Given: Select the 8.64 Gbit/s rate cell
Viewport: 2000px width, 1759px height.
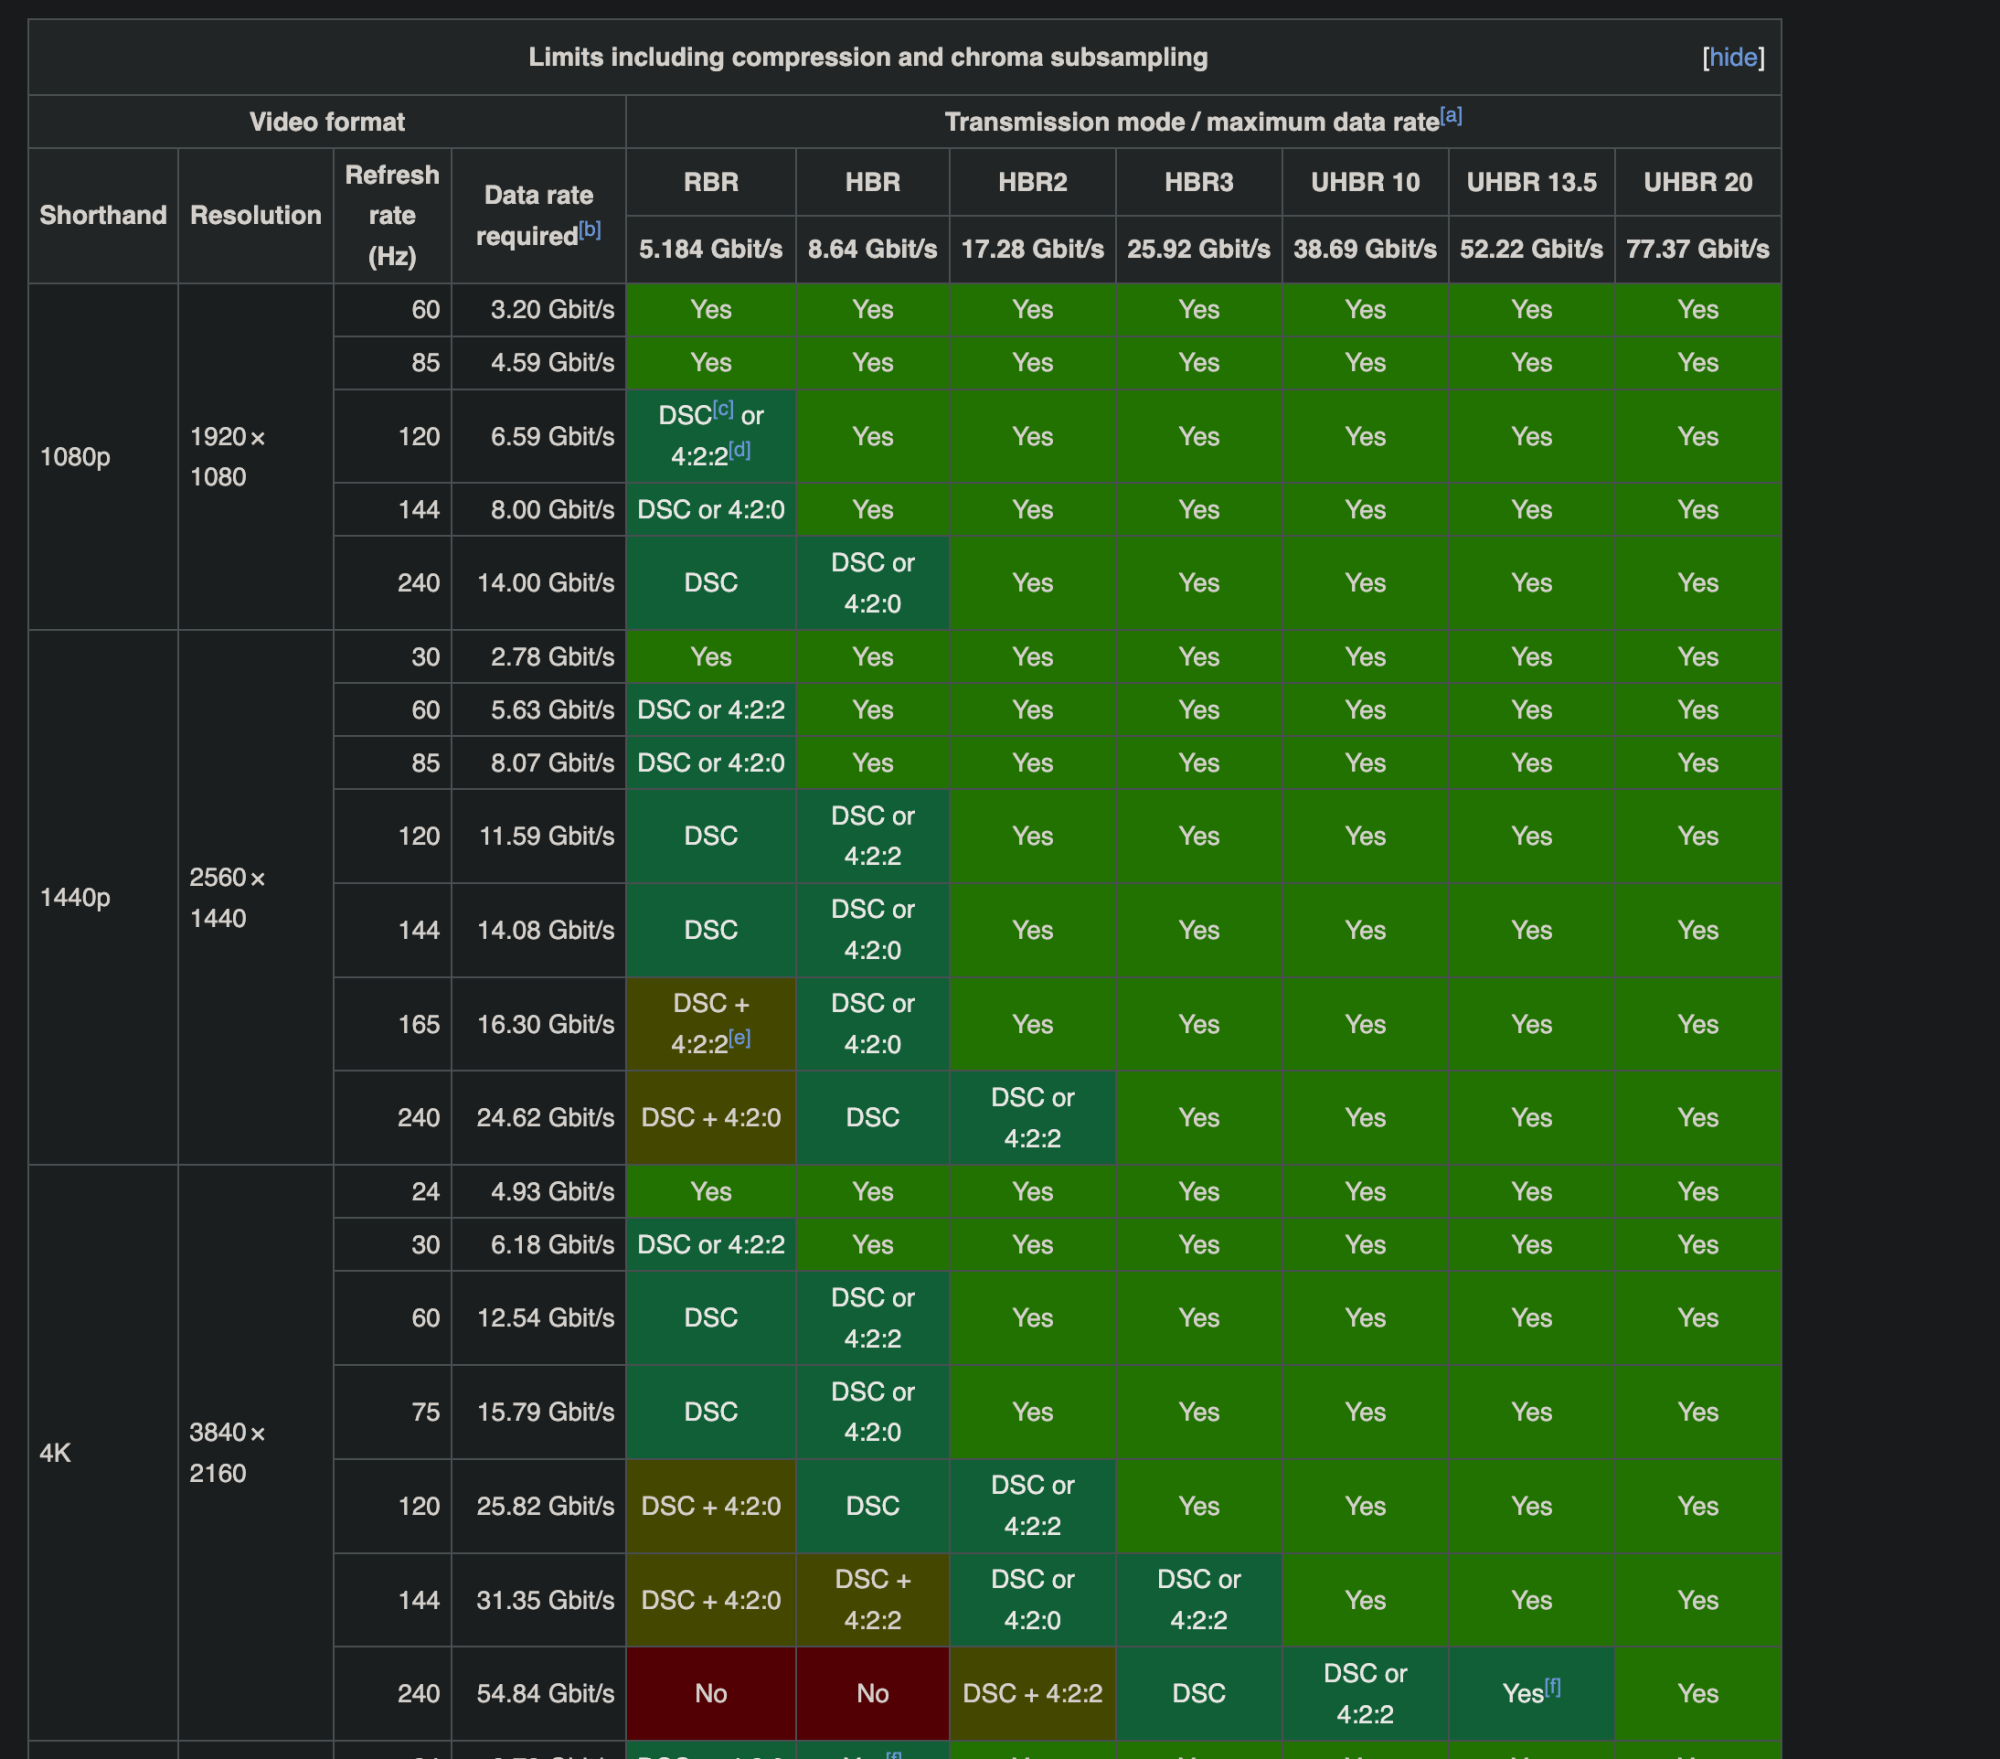Looking at the screenshot, I should coord(873,249).
